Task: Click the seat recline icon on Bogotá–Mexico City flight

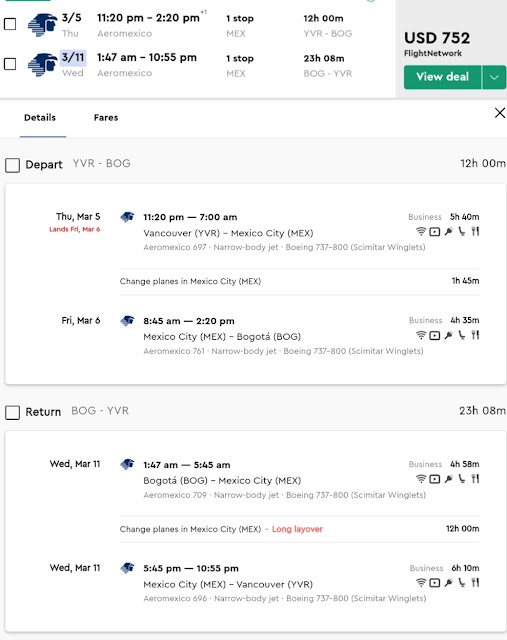Action: click(x=462, y=479)
